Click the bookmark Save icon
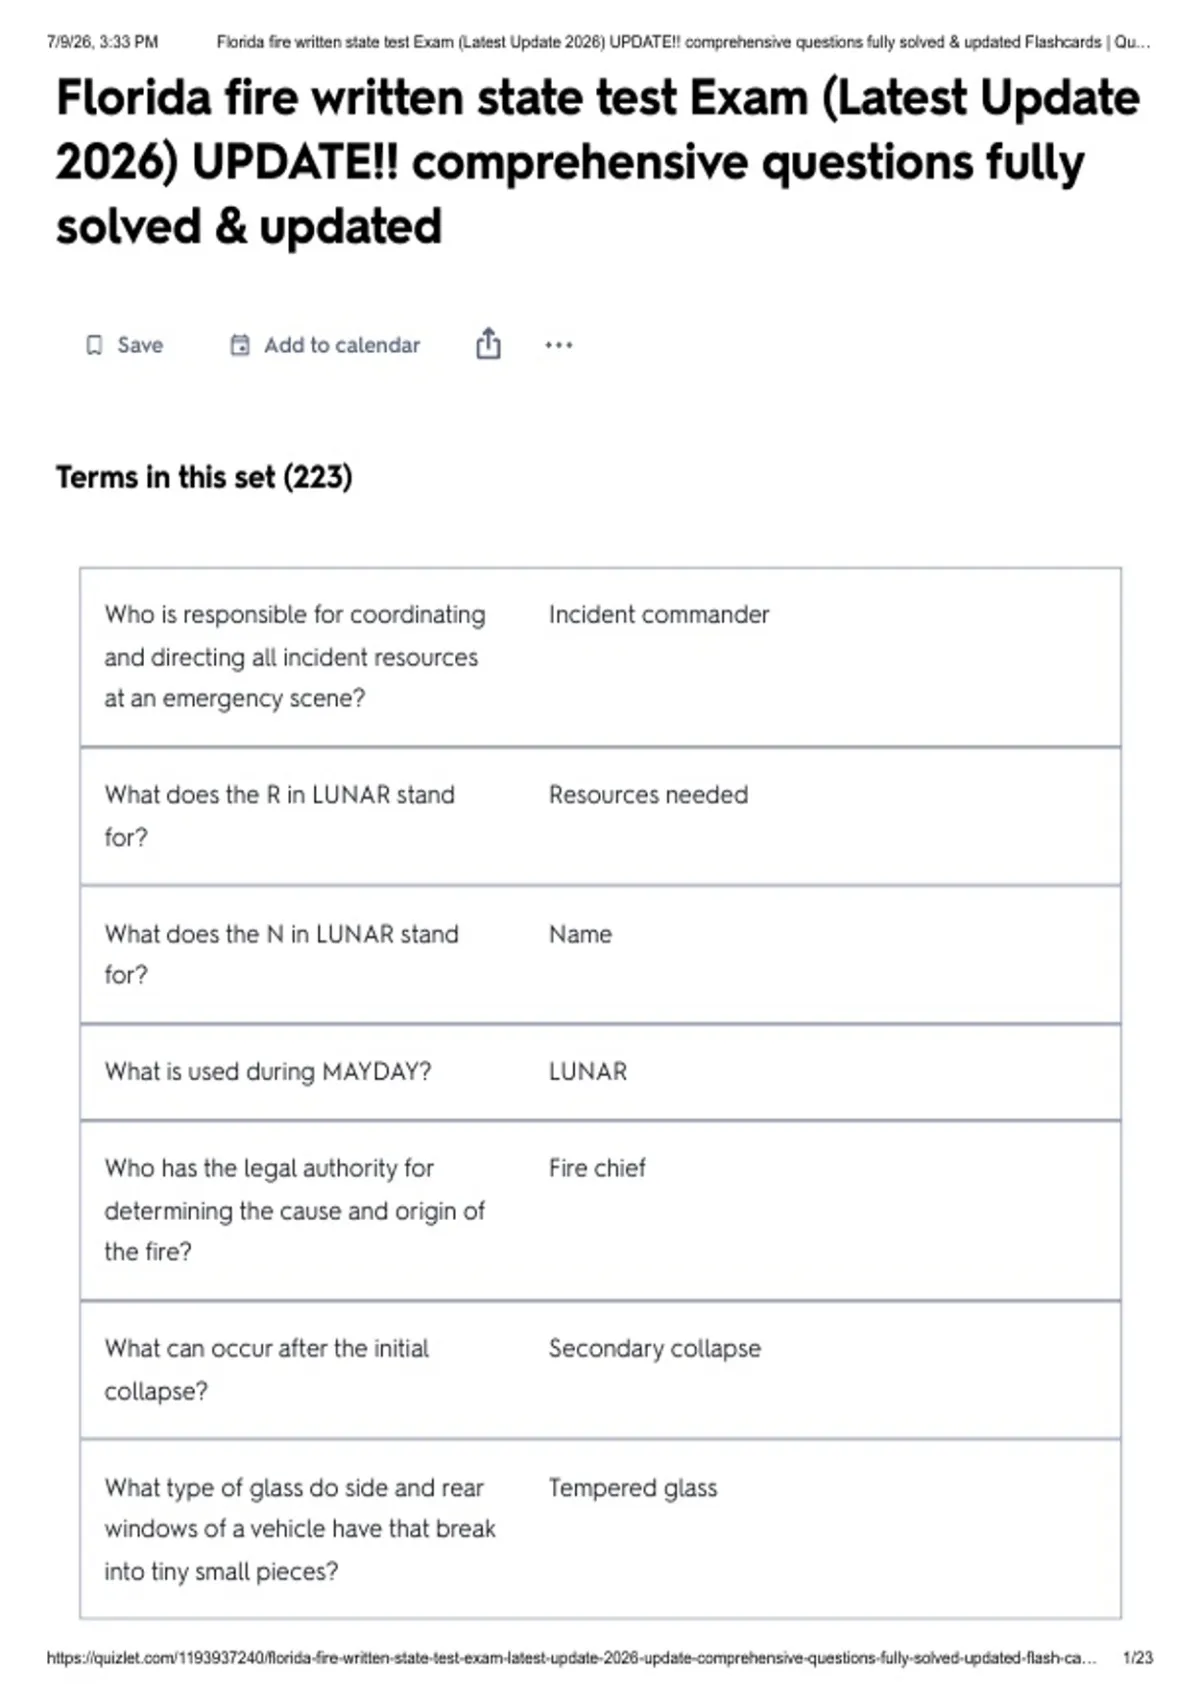 pyautogui.click(x=94, y=345)
